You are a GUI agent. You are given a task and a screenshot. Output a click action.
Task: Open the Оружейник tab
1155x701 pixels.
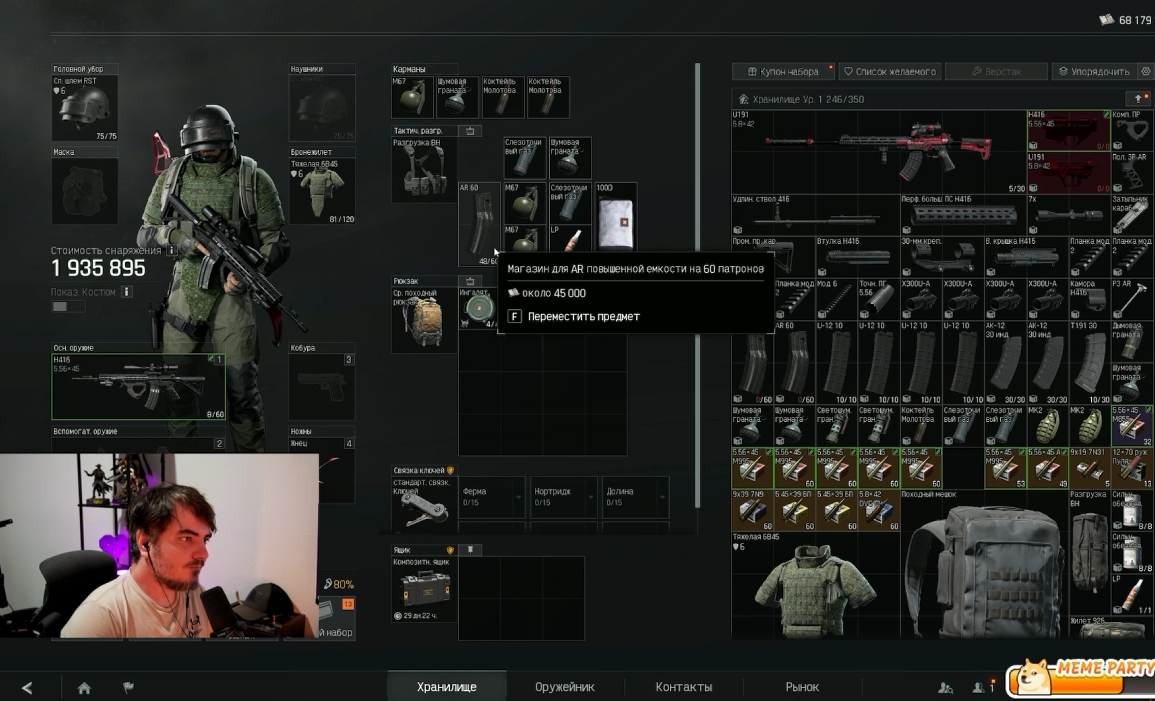(564, 687)
